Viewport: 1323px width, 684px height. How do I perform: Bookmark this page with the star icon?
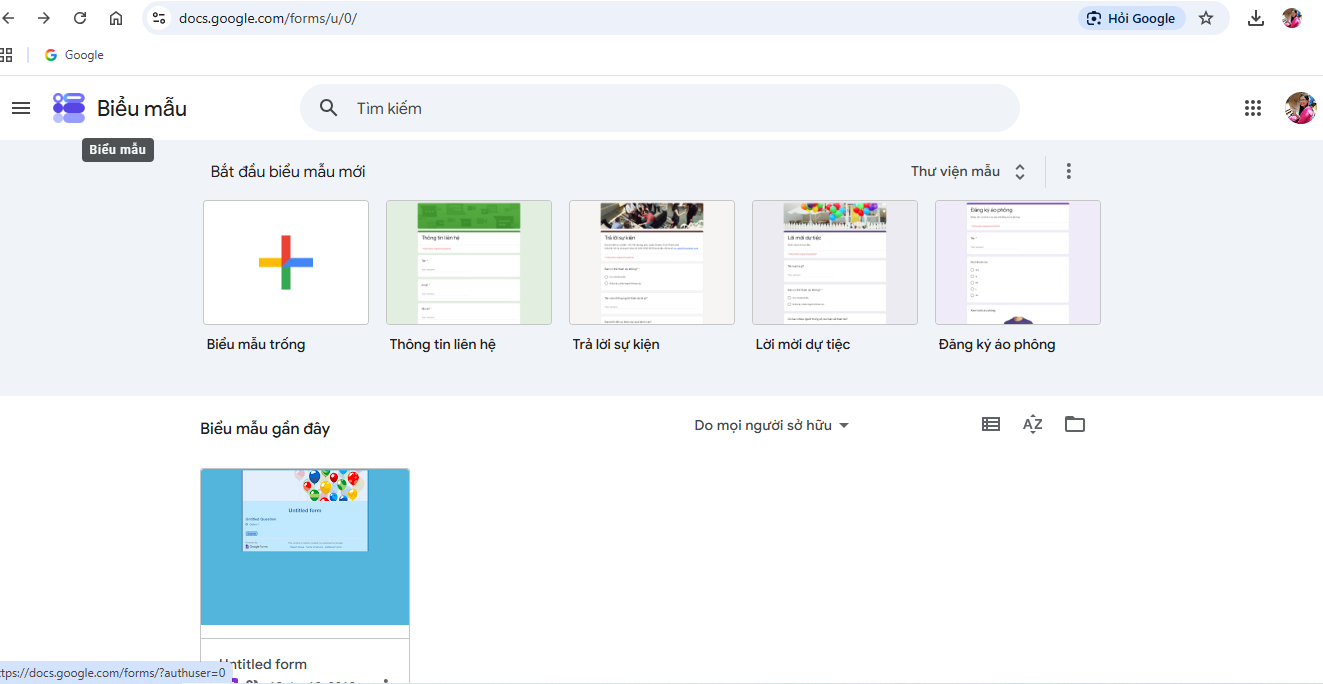tap(1206, 18)
